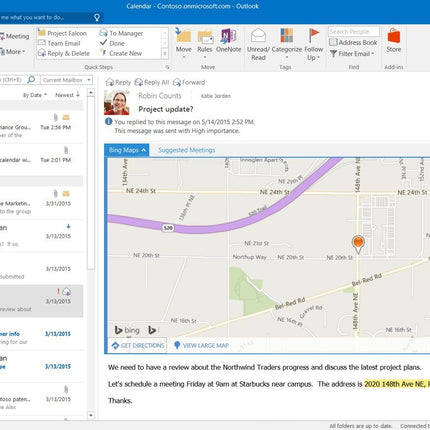The height and width of the screenshot is (430, 430).
Task: Click Reply All in reading pane
Action: [152, 82]
